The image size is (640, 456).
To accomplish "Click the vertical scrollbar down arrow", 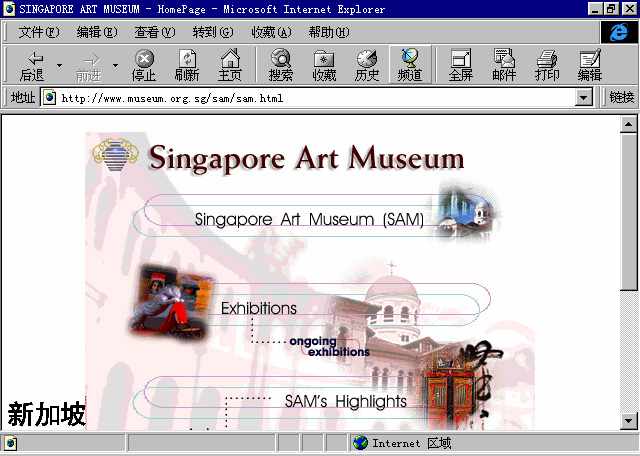I will pyautogui.click(x=629, y=421).
